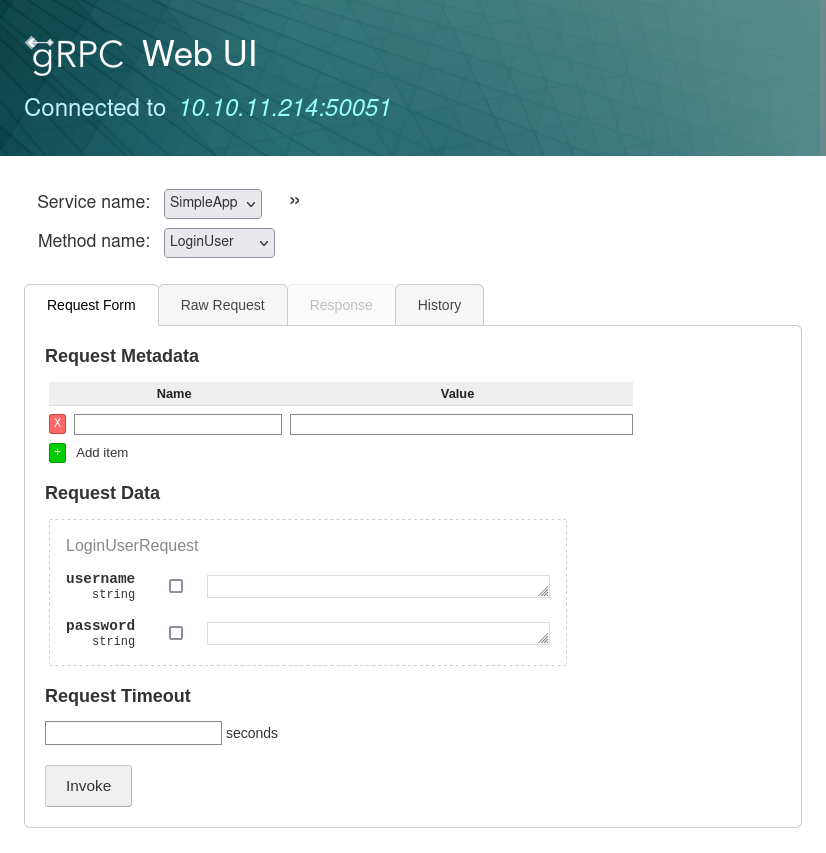Open the History tab
Viewport: 826px width, 853px height.
pyautogui.click(x=439, y=305)
